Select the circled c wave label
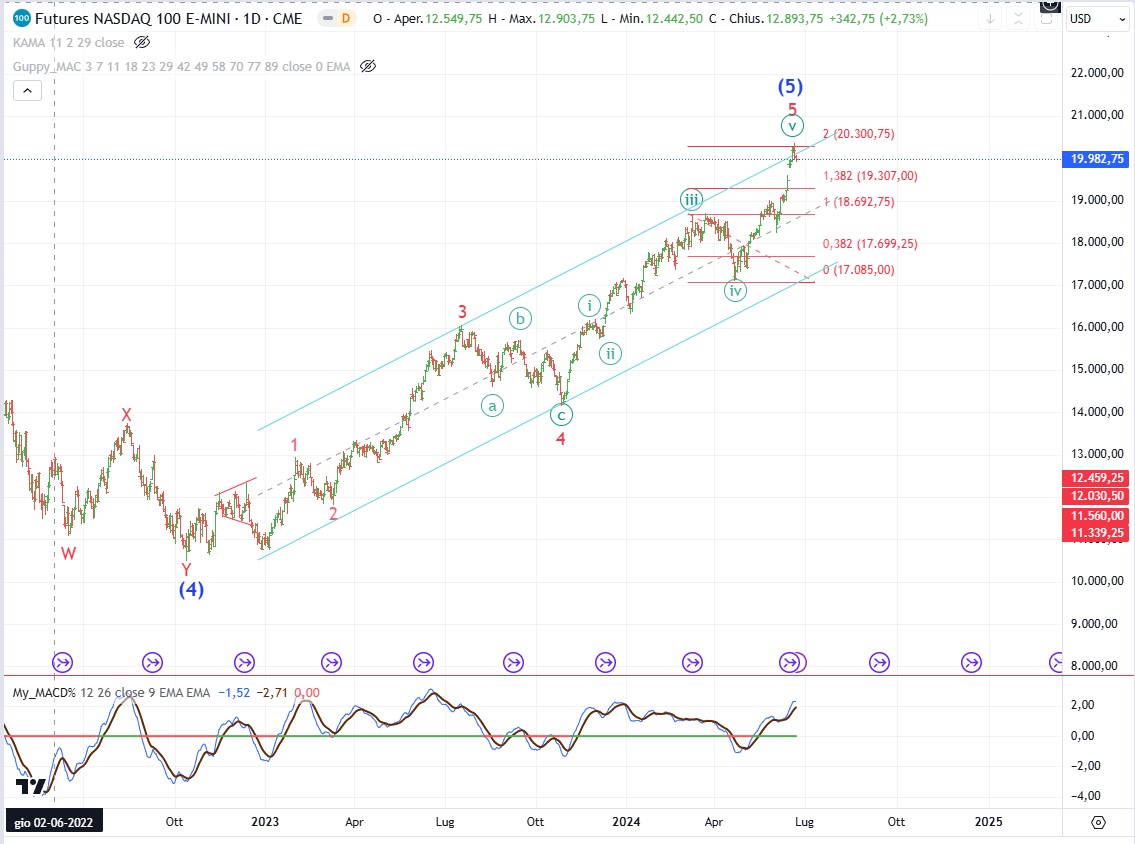Image resolution: width=1135 pixels, height=844 pixels. [561, 415]
